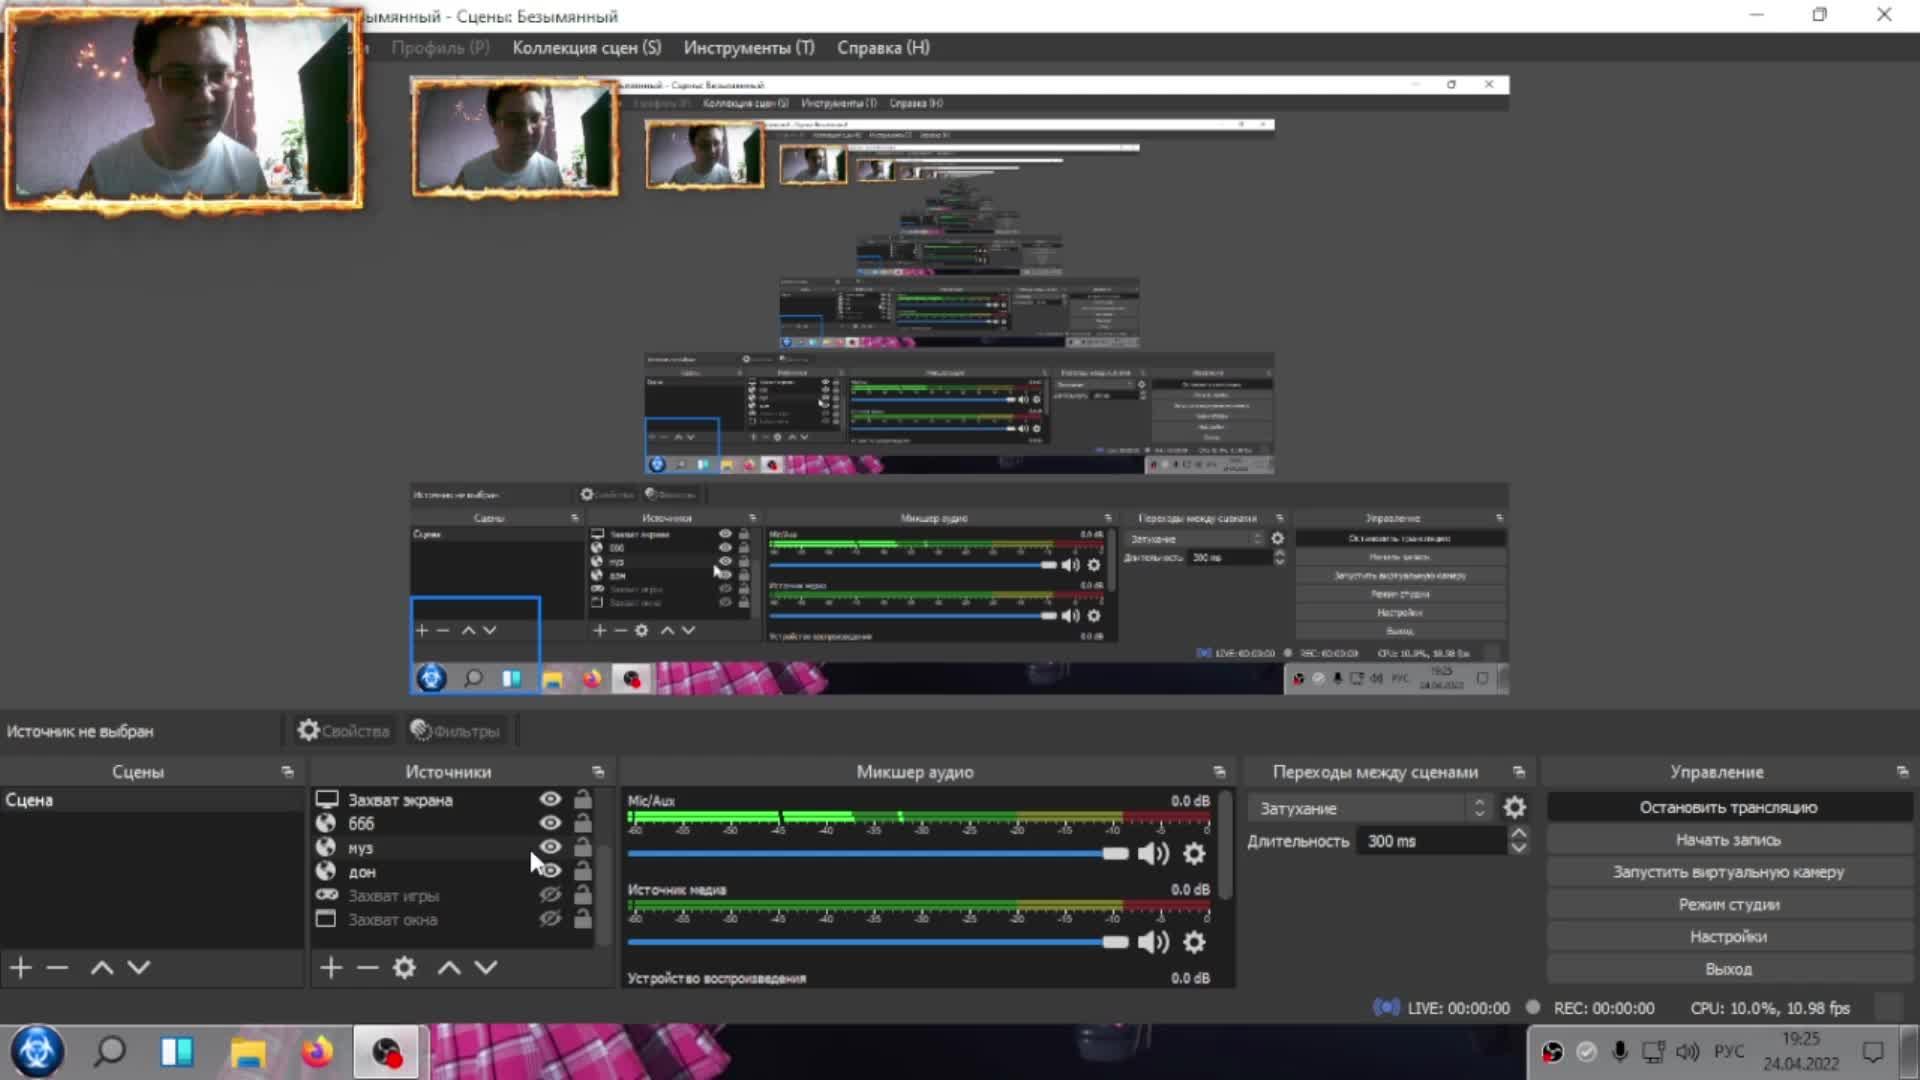Hide the Захват экрана source
This screenshot has height=1080, width=1920.
coord(550,799)
